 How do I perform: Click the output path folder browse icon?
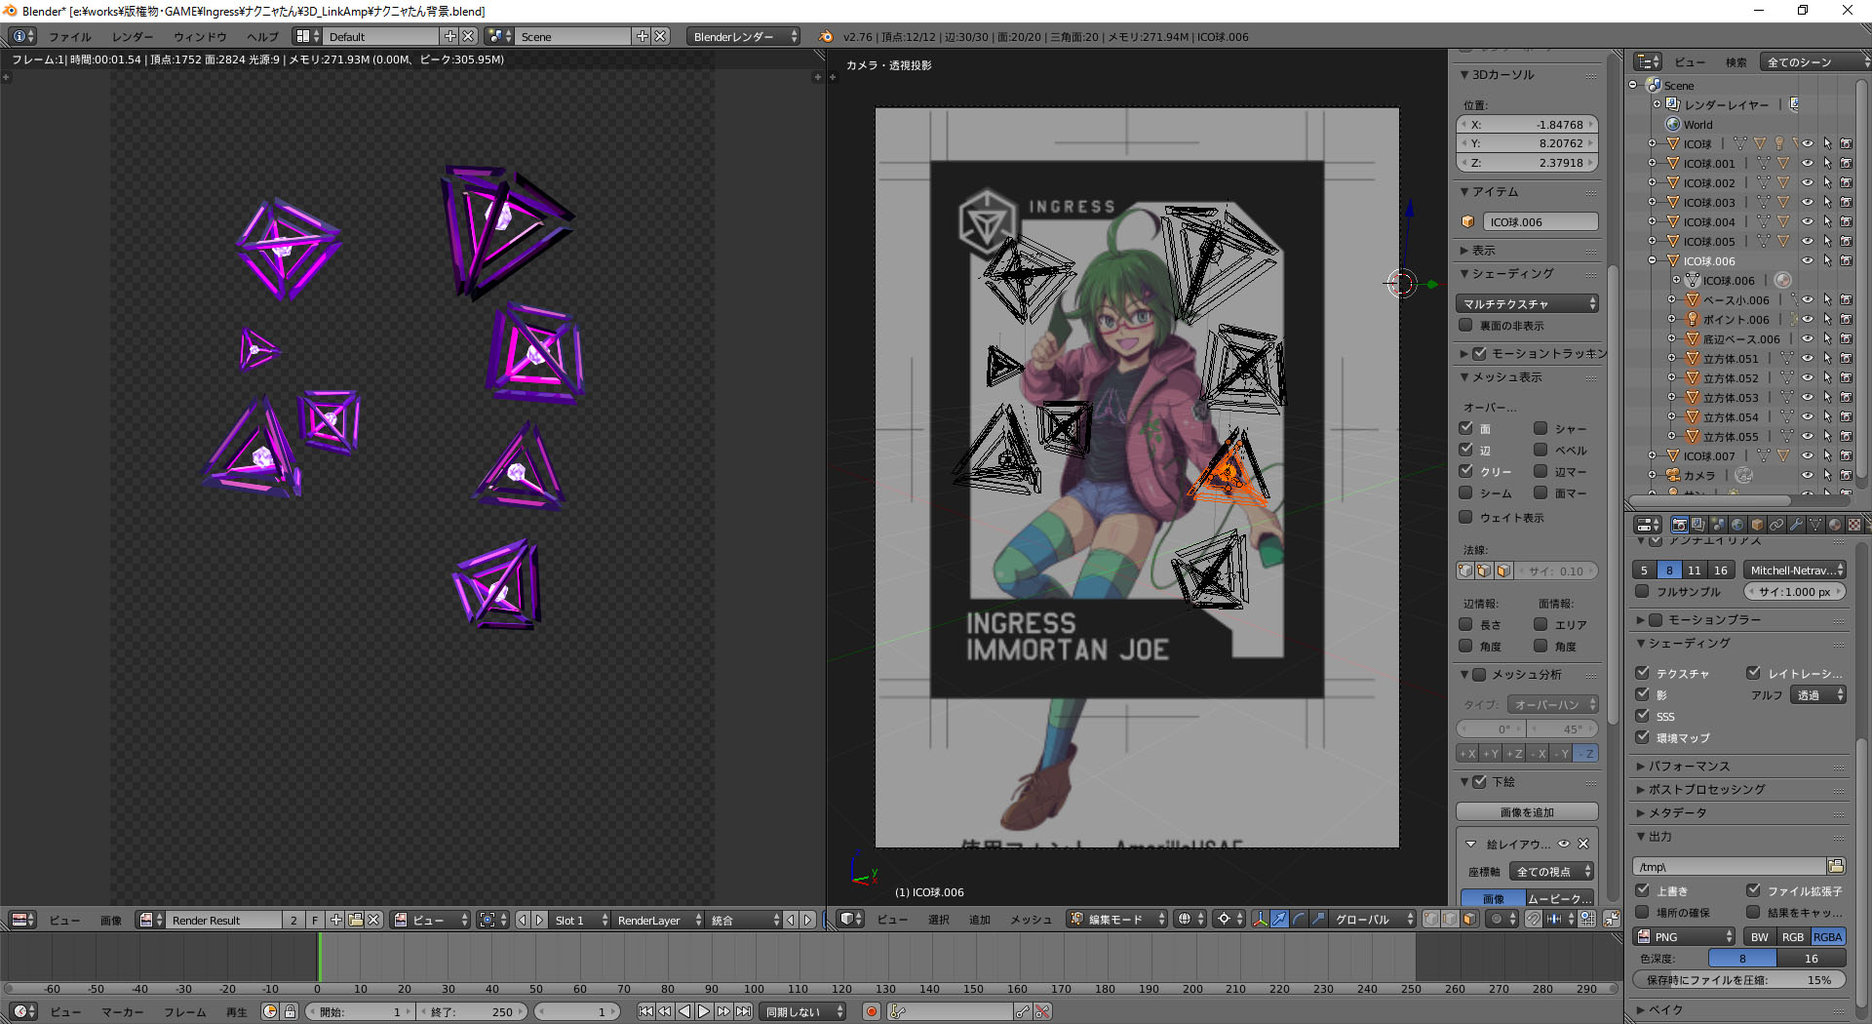(1836, 866)
